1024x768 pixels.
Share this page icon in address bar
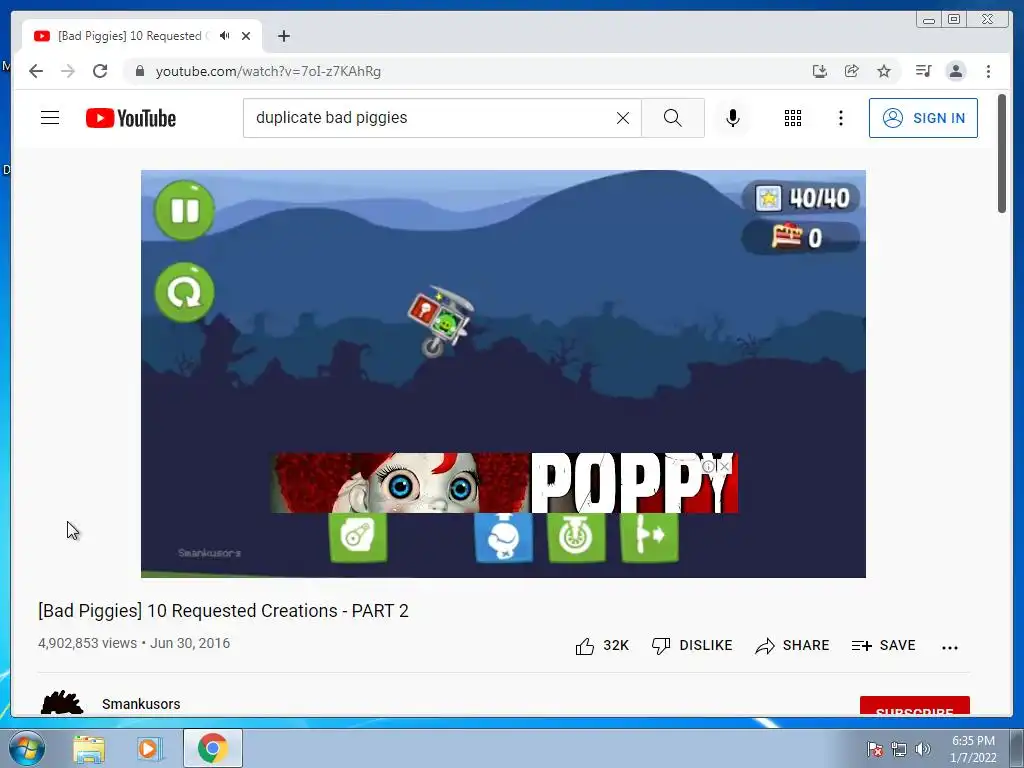click(x=852, y=71)
